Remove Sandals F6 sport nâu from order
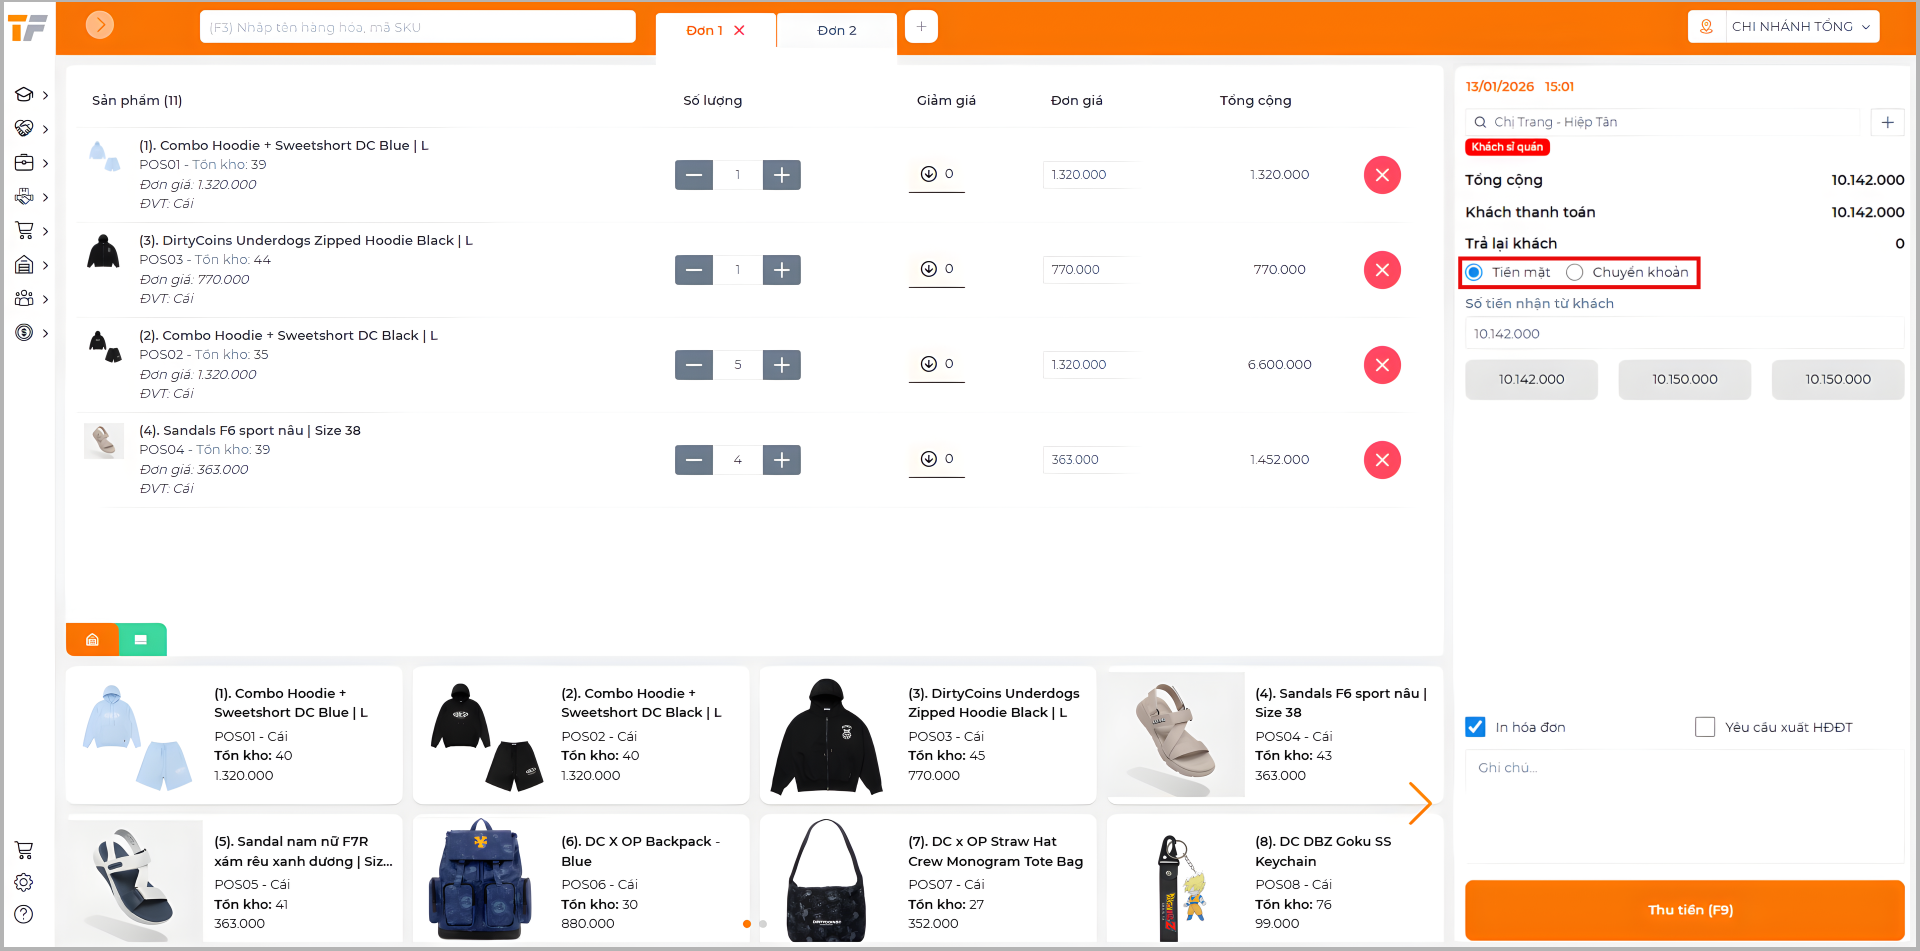 (1382, 460)
